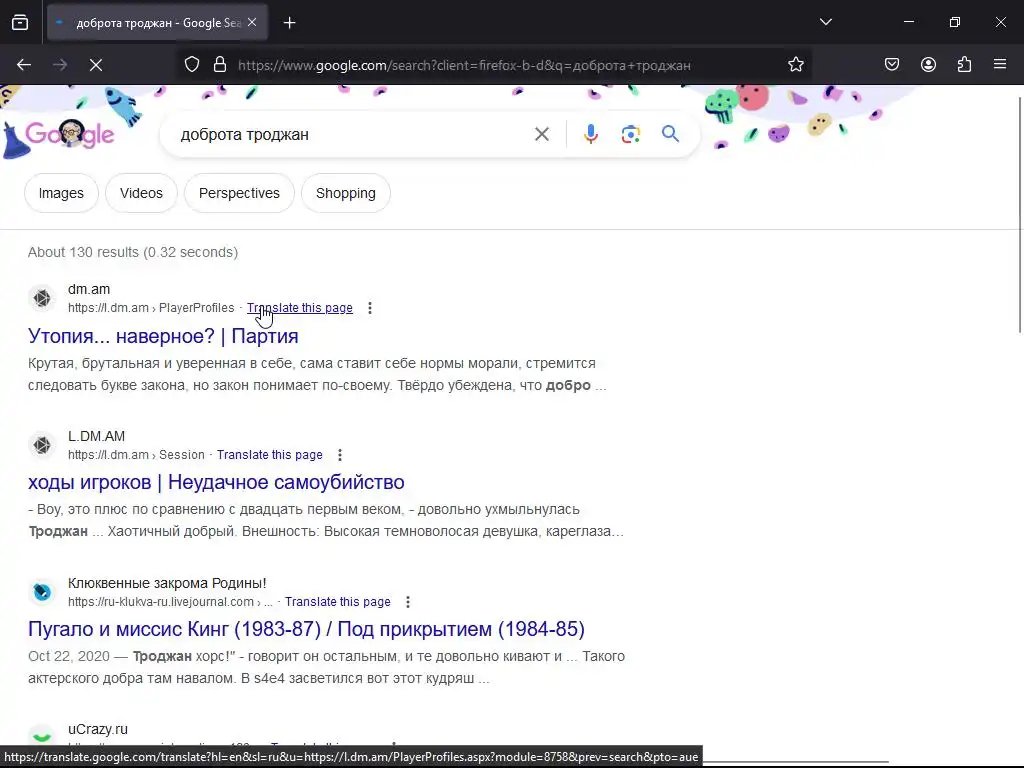Click the About 130 results text
1024x768 pixels.
tap(133, 252)
